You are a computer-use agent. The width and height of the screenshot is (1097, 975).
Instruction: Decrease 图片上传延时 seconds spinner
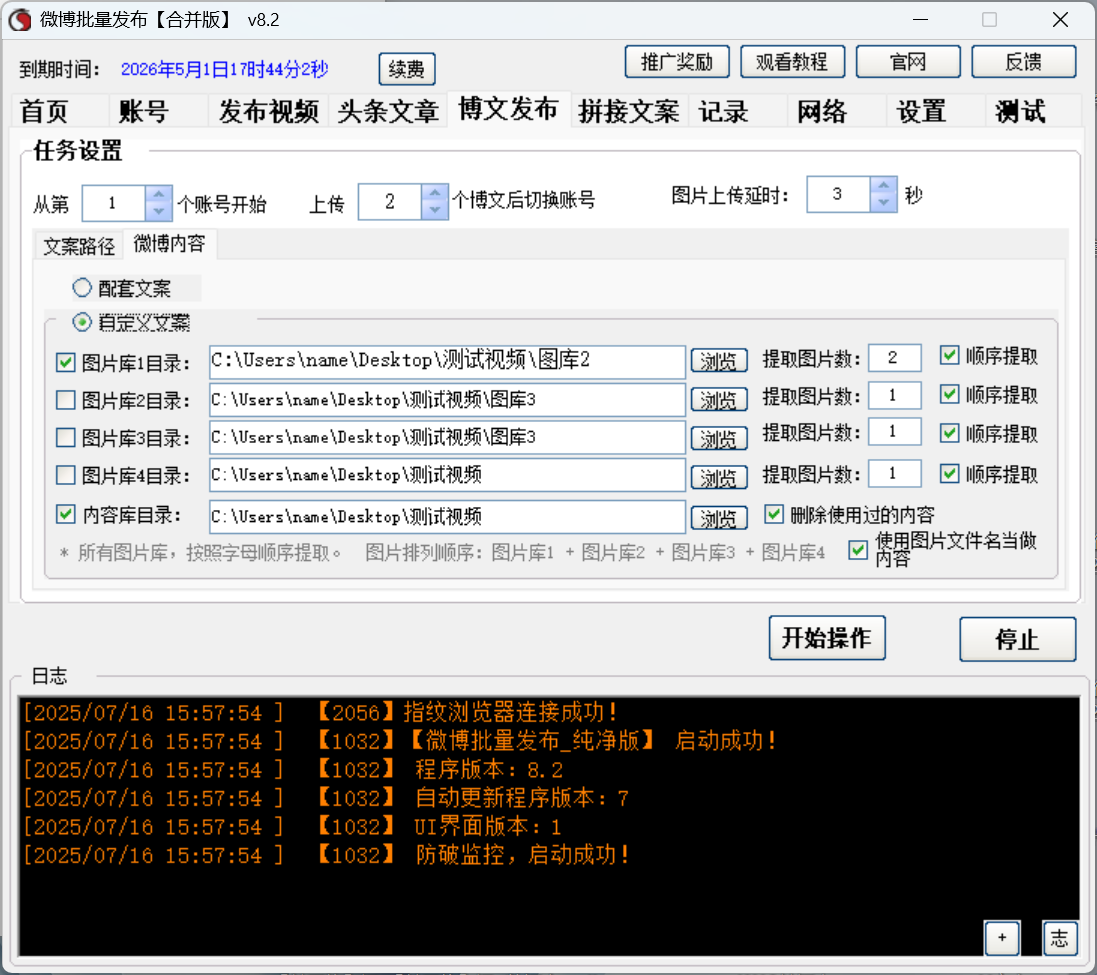coord(884,202)
